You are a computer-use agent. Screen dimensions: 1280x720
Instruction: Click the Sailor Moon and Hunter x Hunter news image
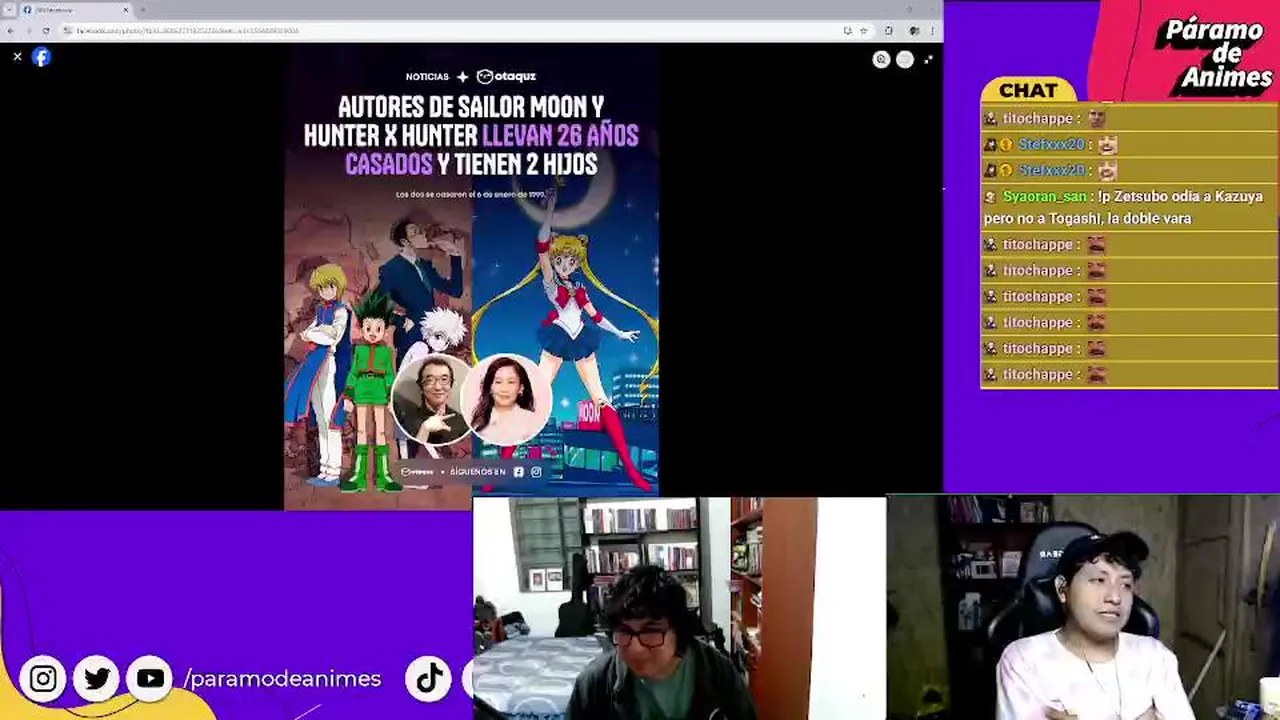tap(471, 276)
